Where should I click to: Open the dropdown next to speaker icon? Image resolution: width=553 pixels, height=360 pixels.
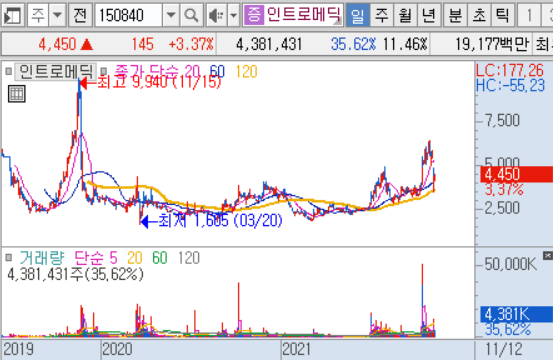click(x=233, y=15)
